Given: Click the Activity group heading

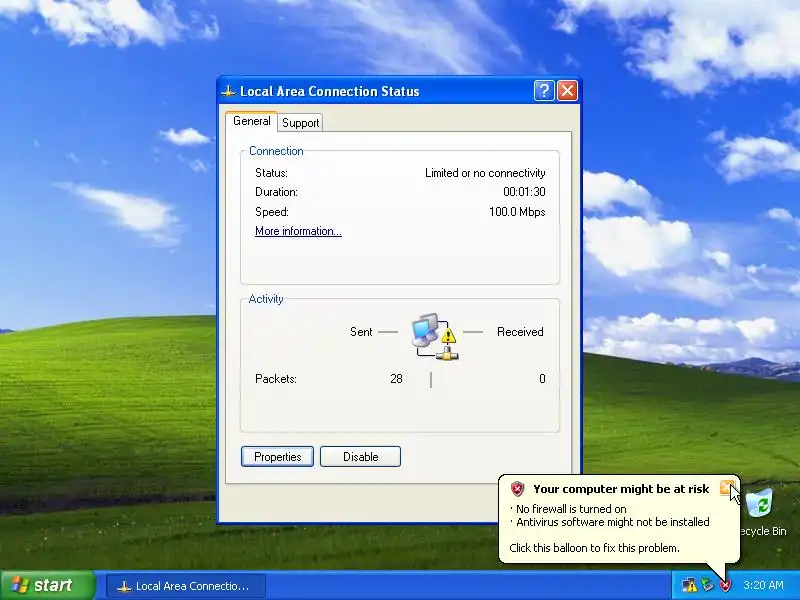Looking at the screenshot, I should click(266, 299).
